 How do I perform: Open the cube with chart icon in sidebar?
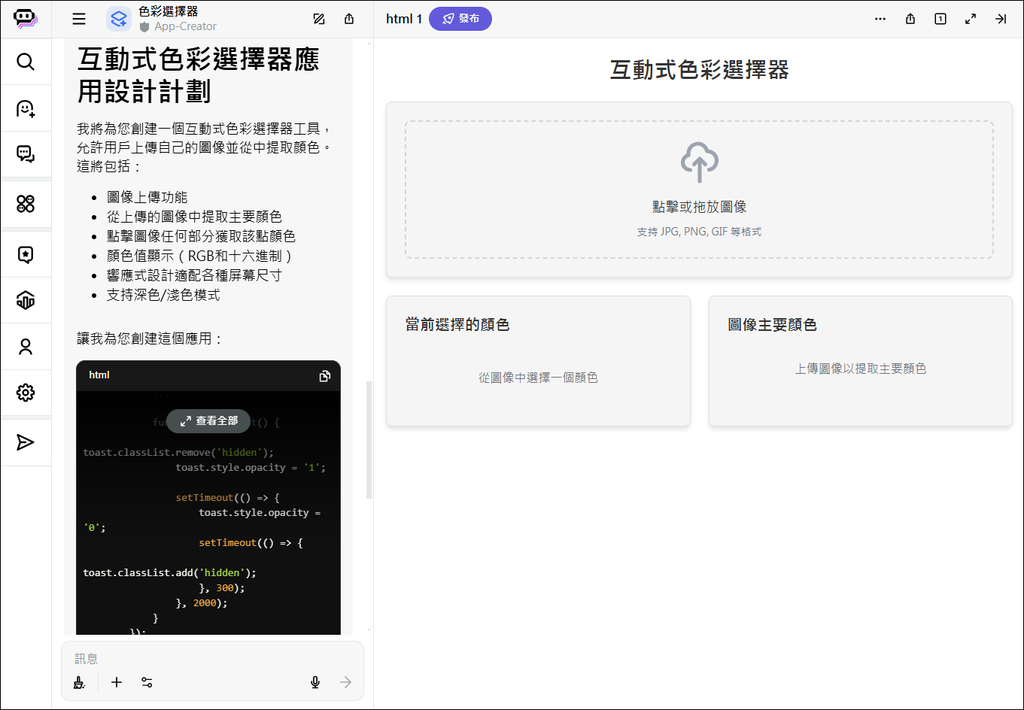(x=25, y=300)
